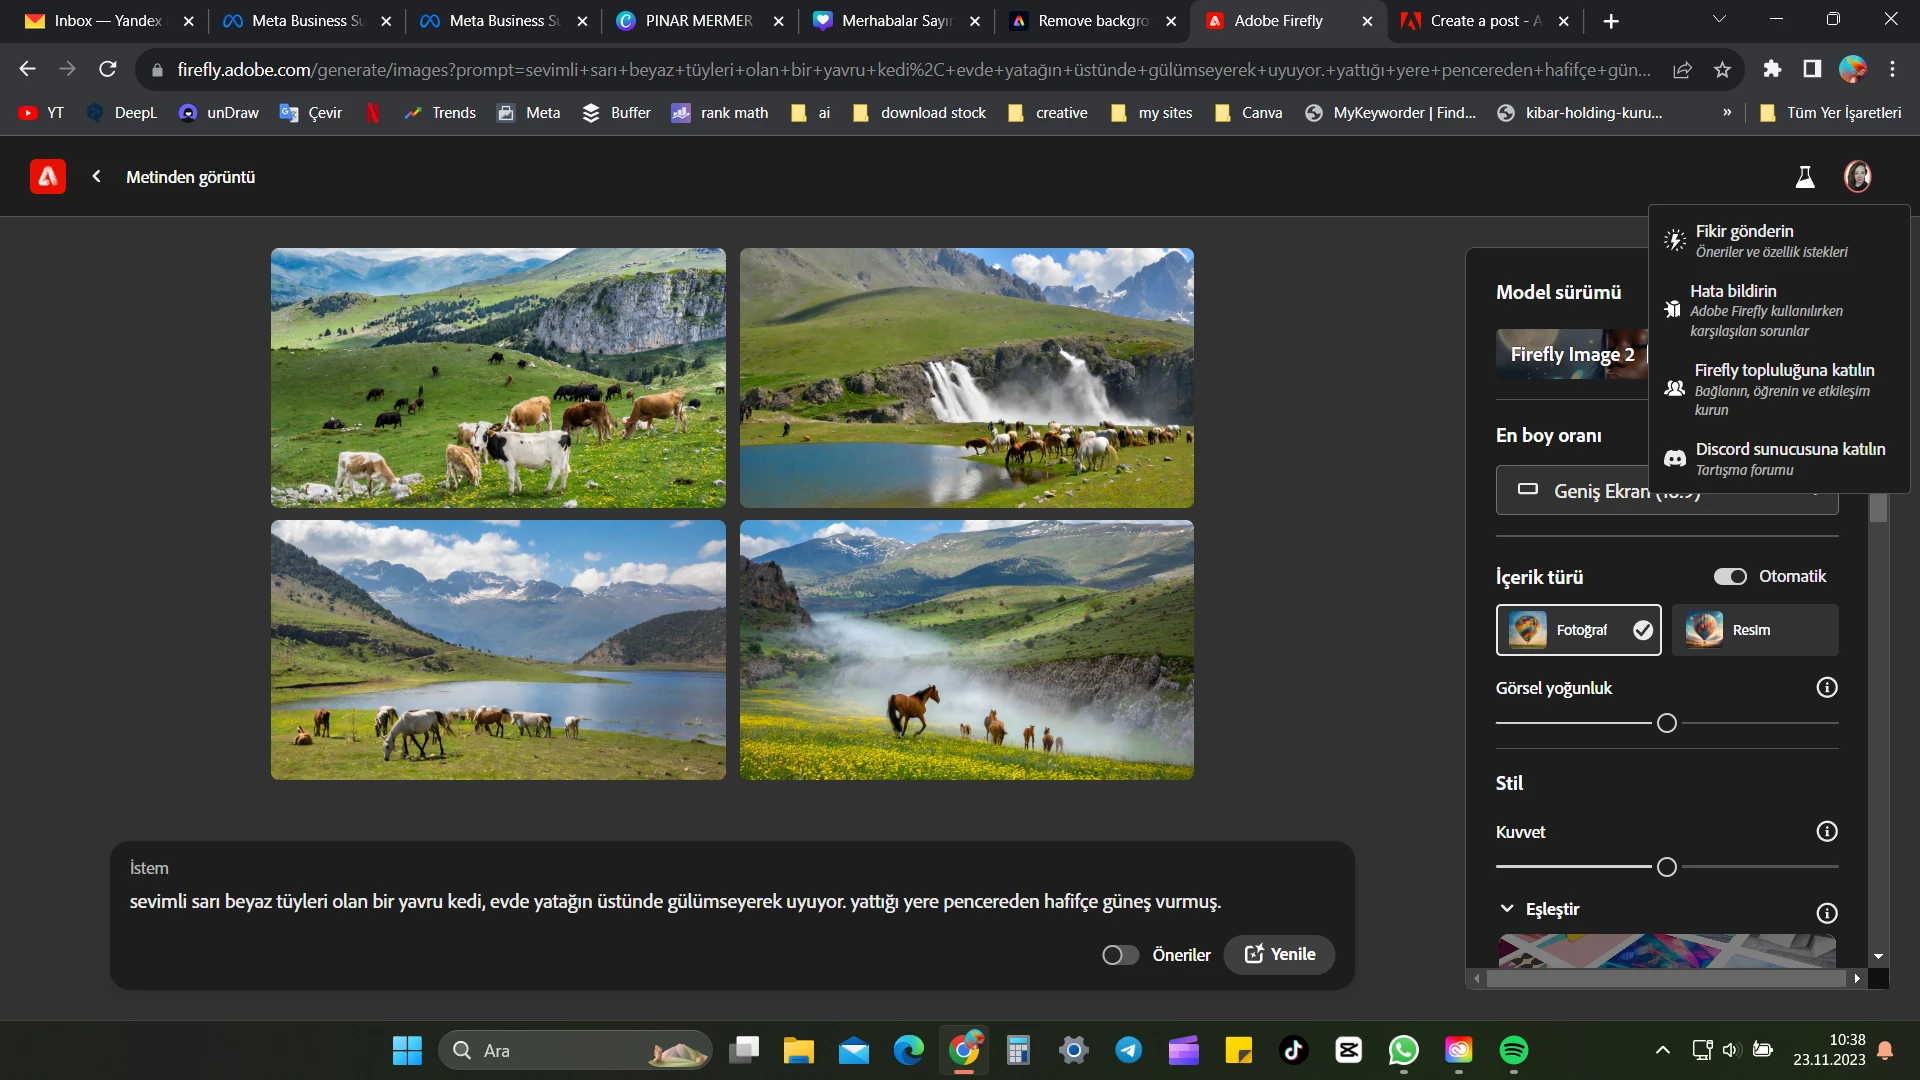Enable the Öneriler toggle

click(1120, 955)
